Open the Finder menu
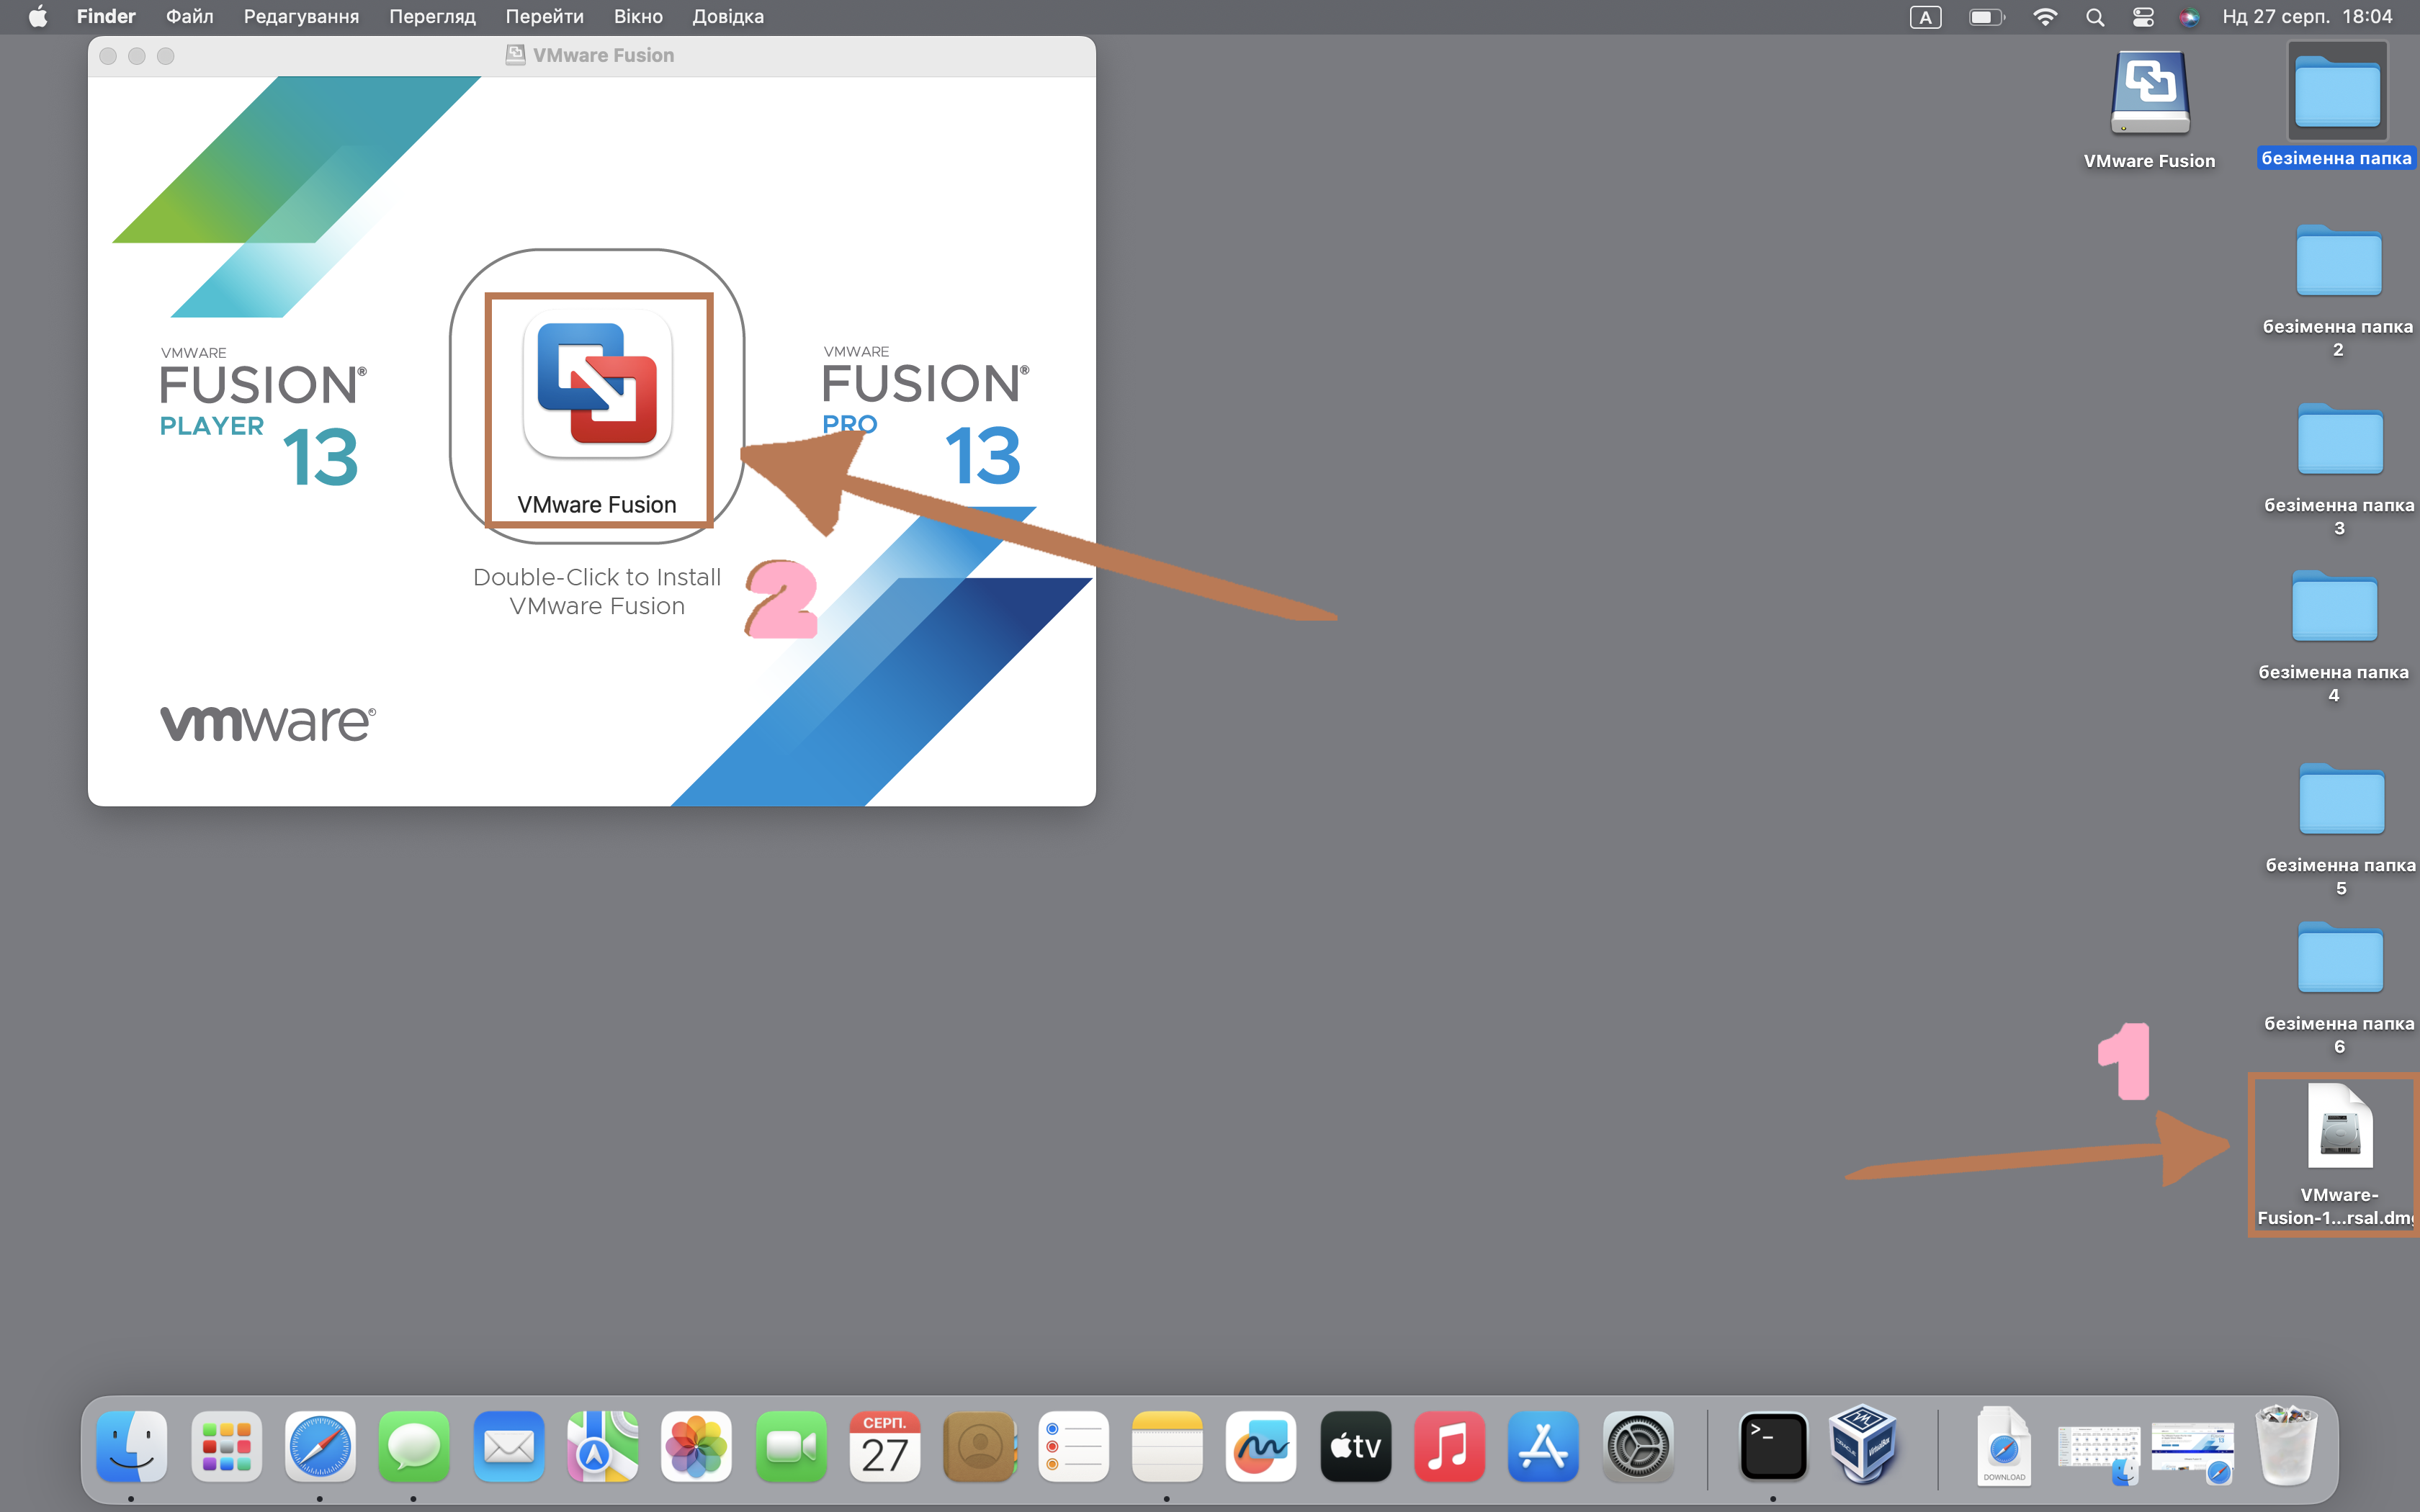Screen dimensions: 2420x1512 tap(106, 16)
